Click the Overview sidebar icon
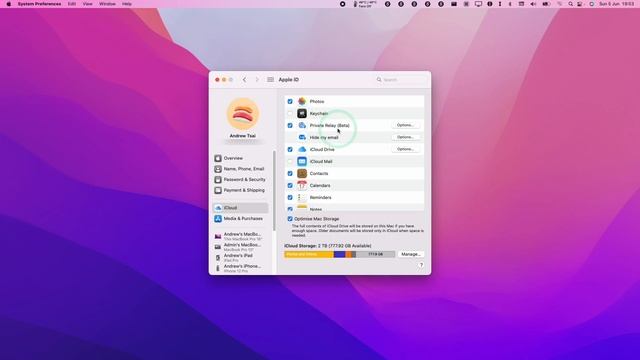 pos(218,158)
